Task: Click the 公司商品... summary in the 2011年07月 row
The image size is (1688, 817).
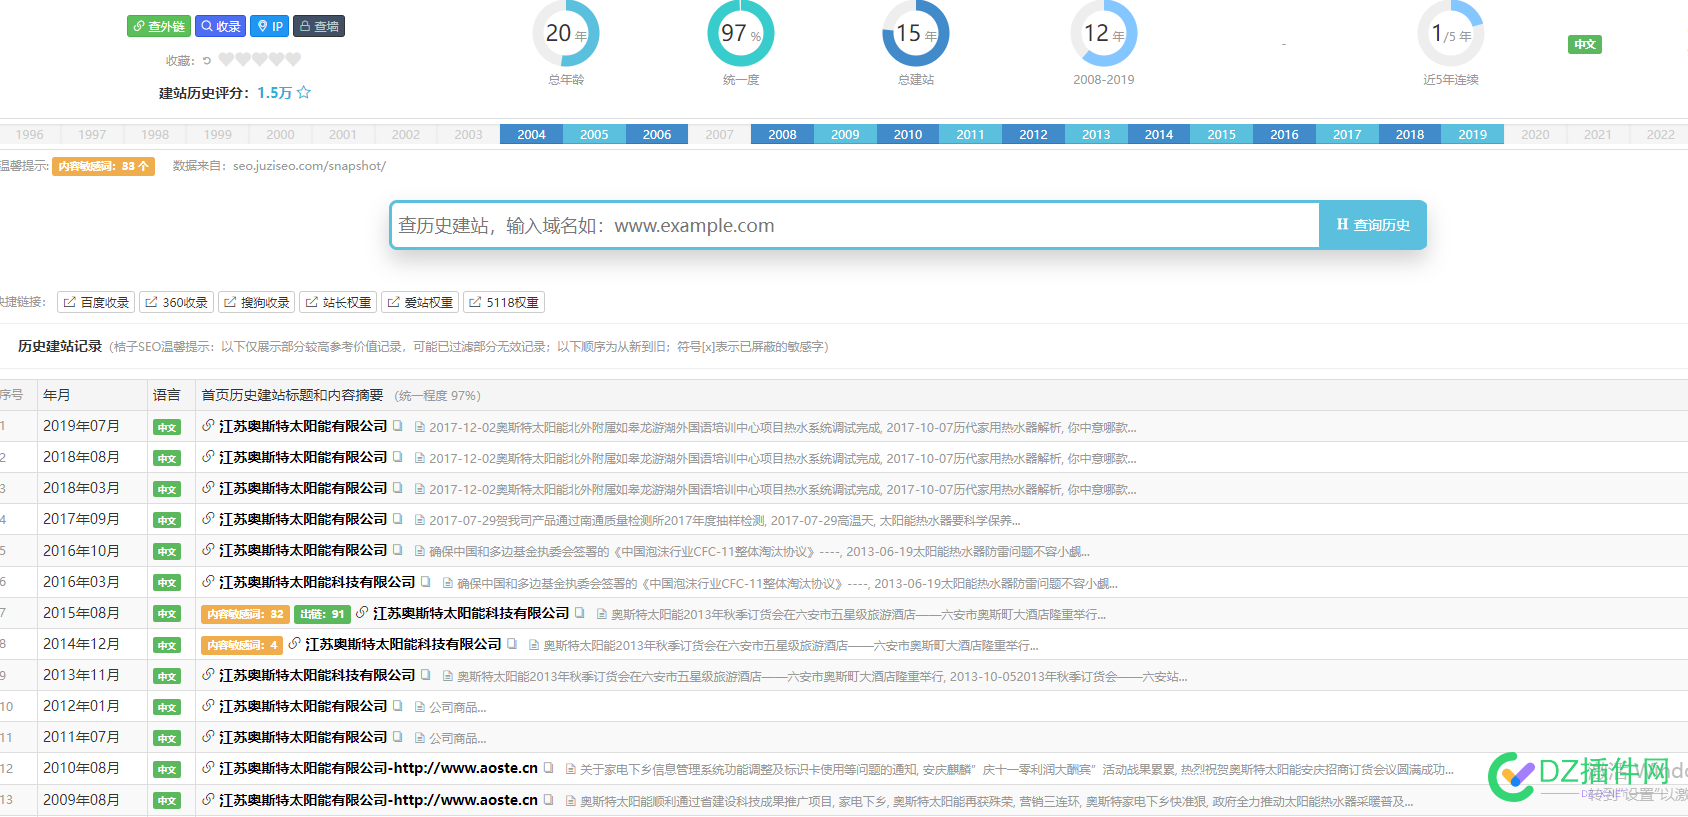Action: tap(458, 739)
